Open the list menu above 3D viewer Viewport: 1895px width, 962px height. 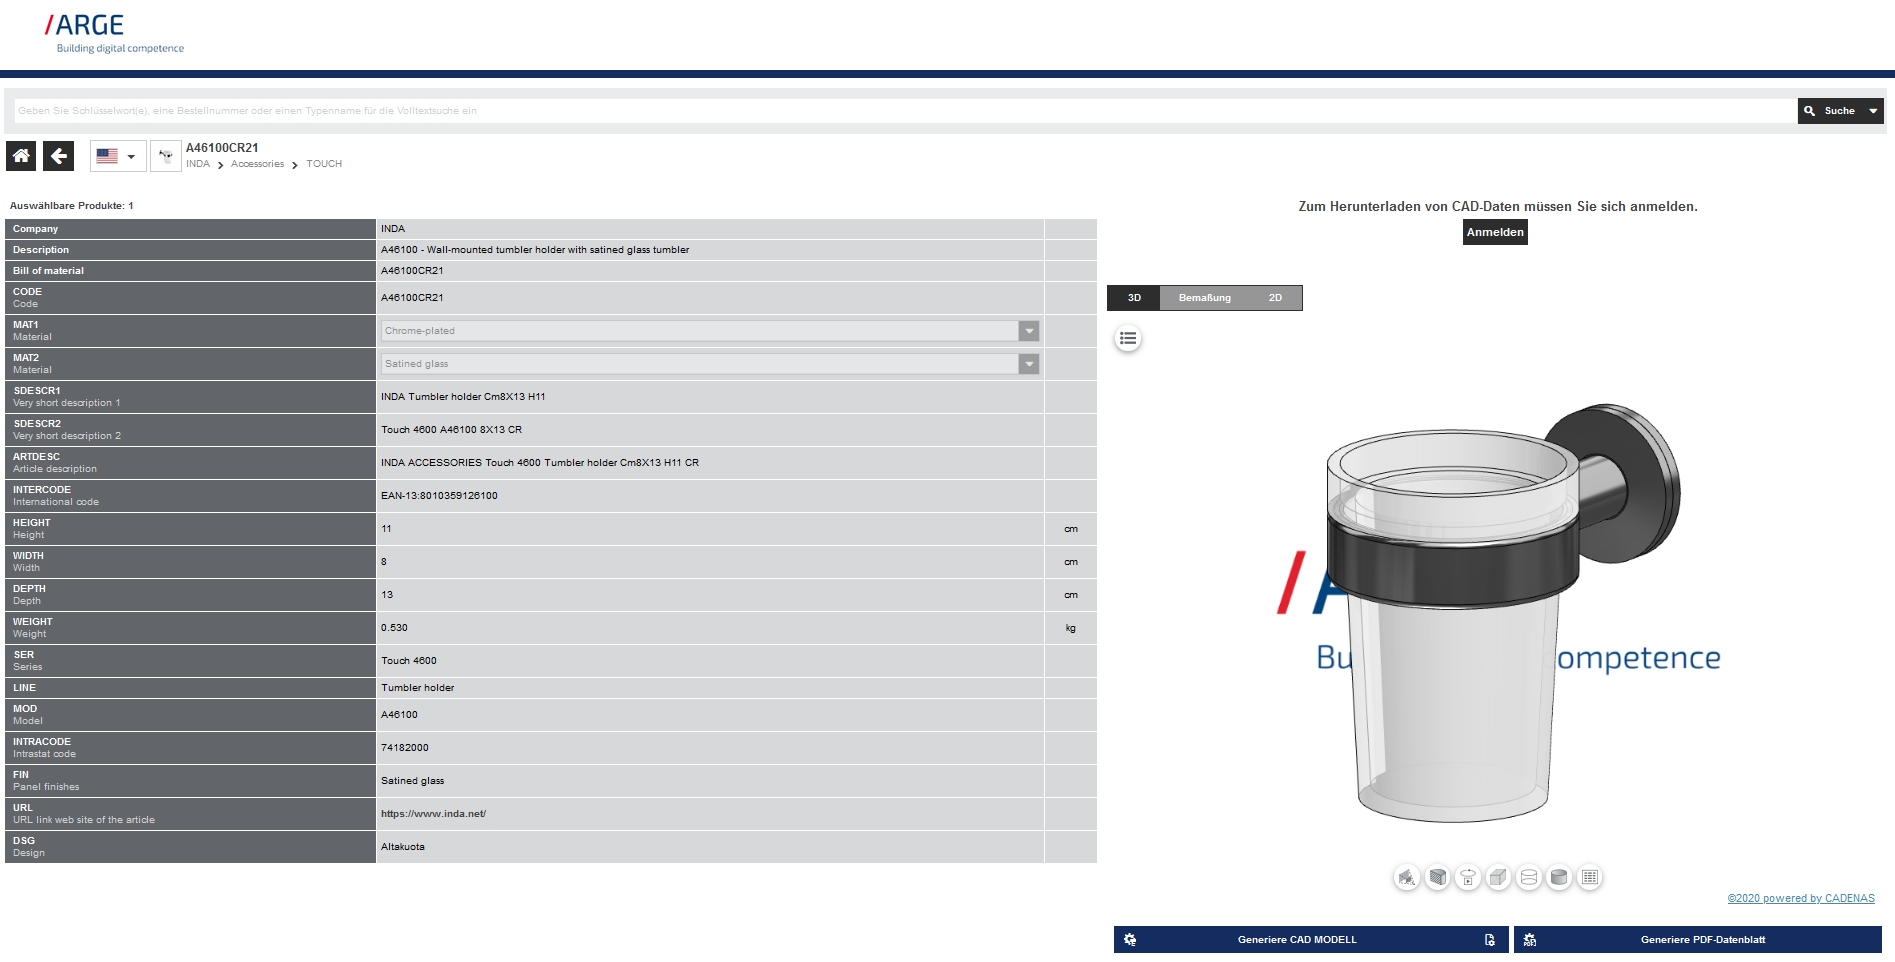click(x=1128, y=339)
